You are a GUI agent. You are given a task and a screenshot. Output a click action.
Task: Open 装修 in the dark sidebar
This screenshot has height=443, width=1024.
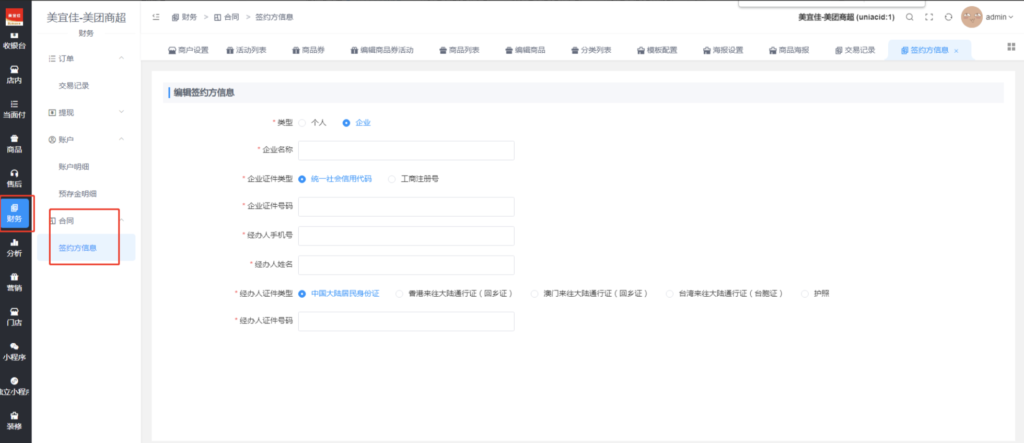pyautogui.click(x=14, y=421)
